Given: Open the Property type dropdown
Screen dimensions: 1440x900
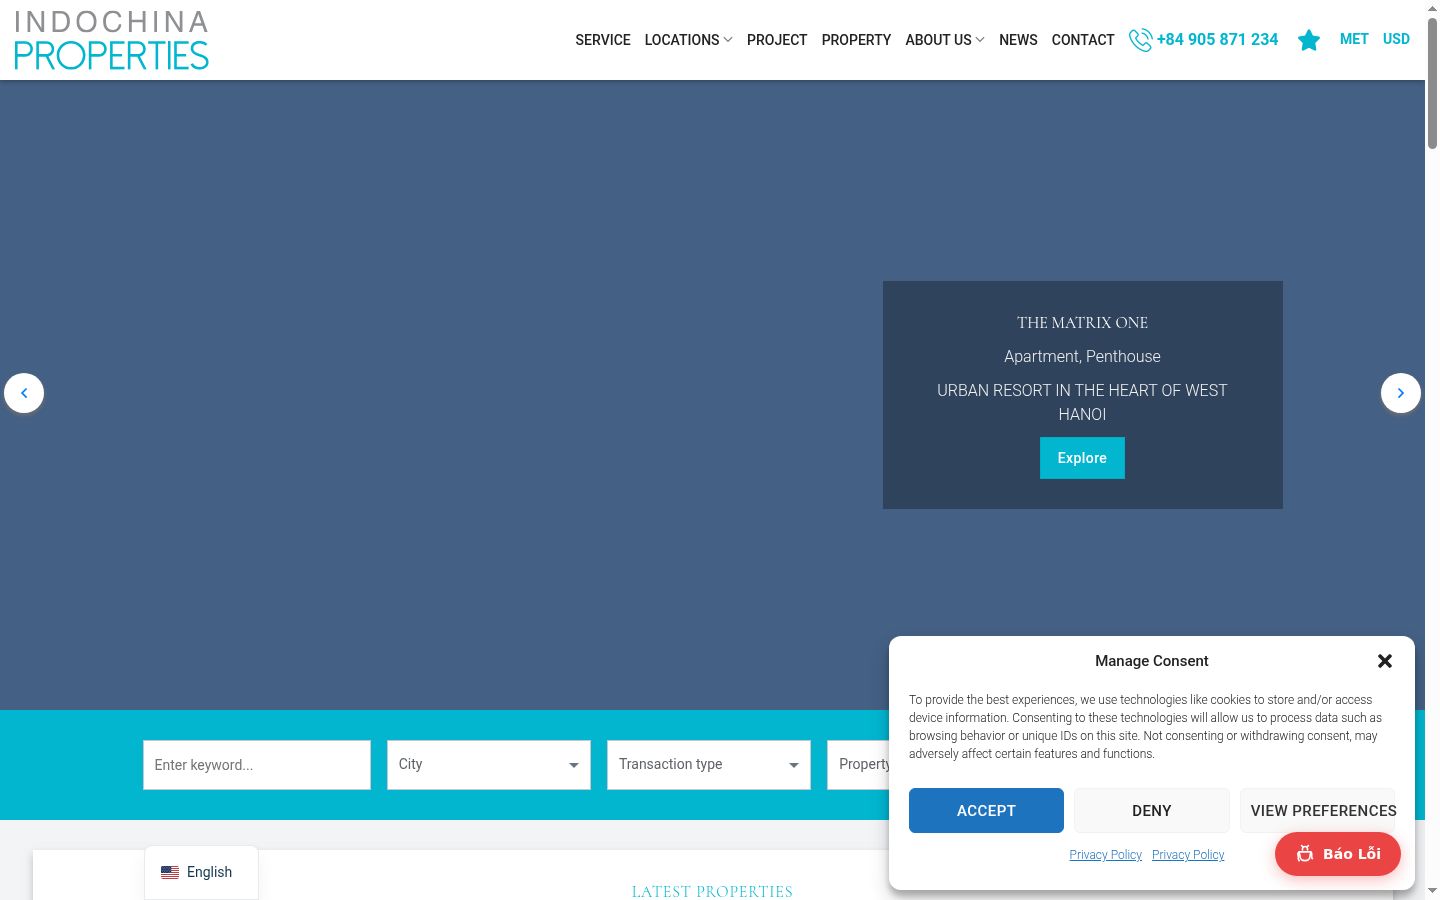Looking at the screenshot, I should (x=858, y=765).
